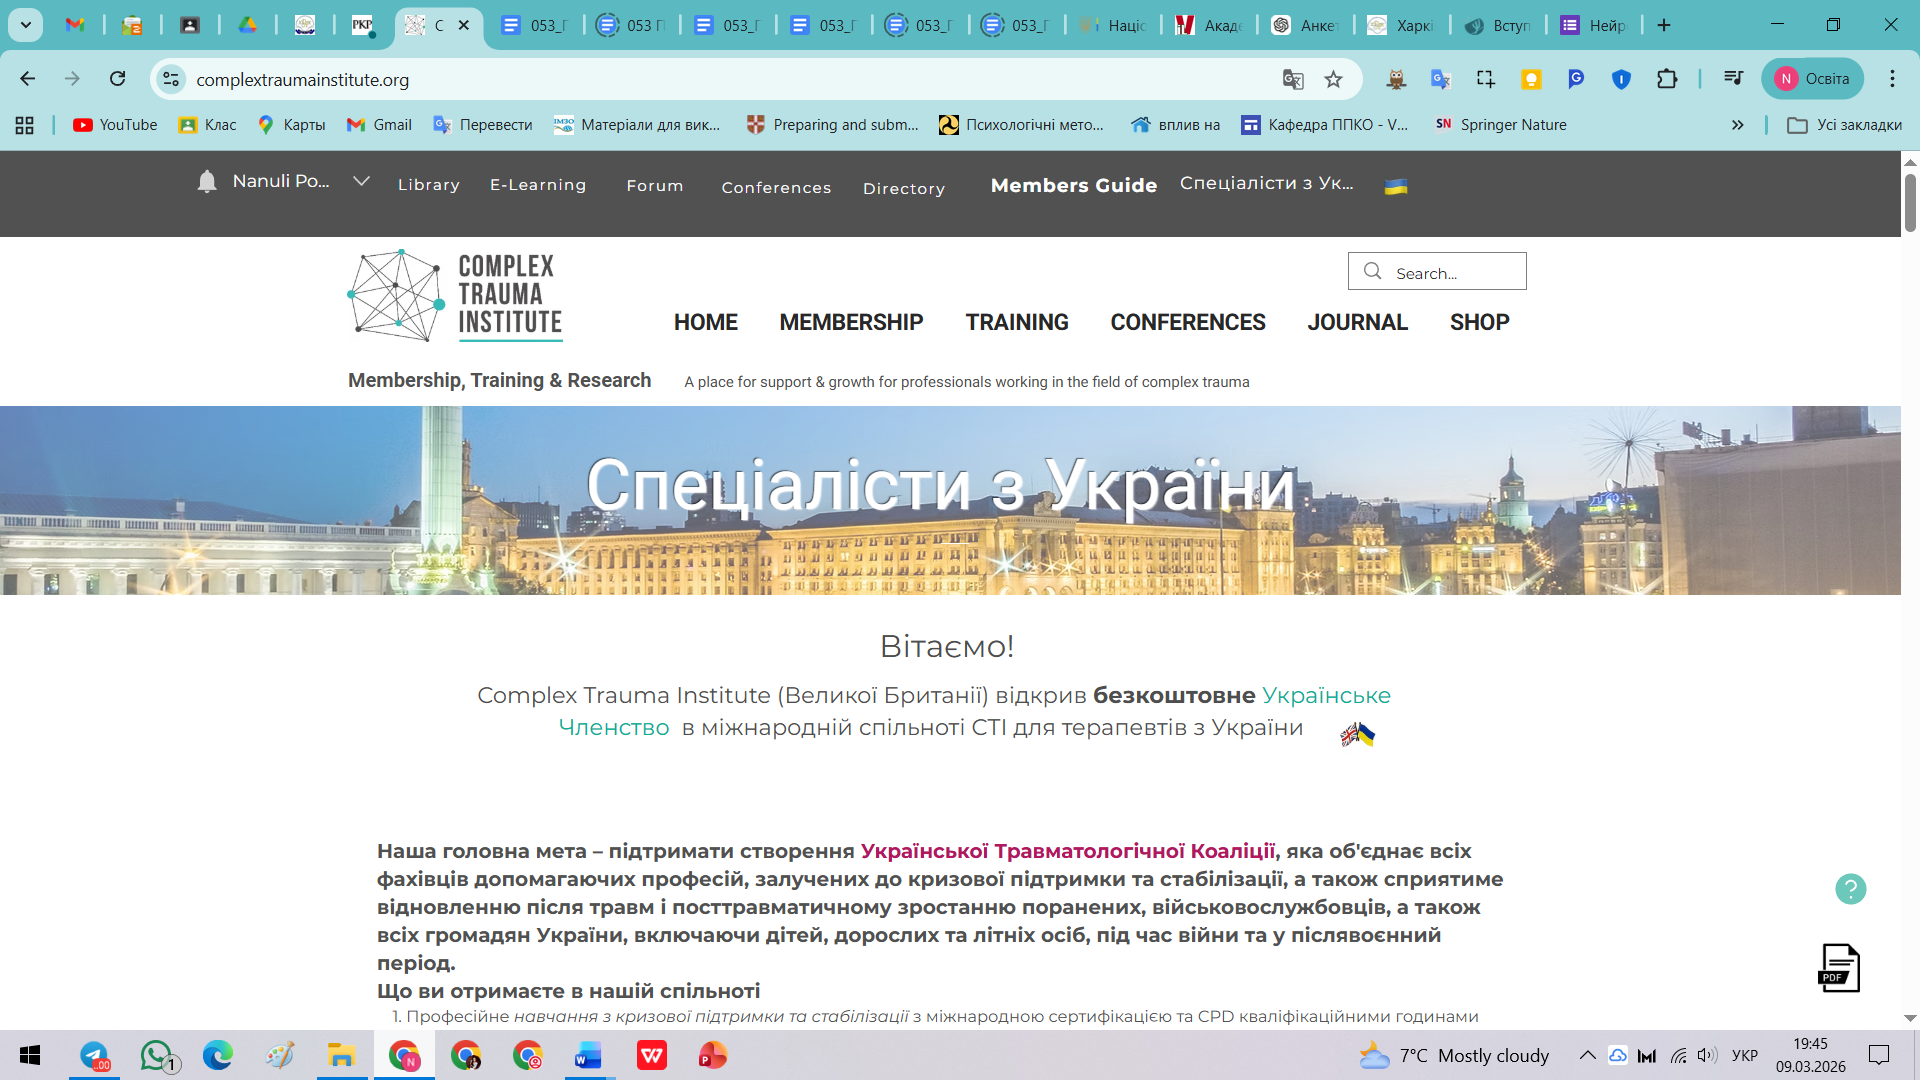
Task: Open tab search dropdown arrow
Action: [x=26, y=25]
